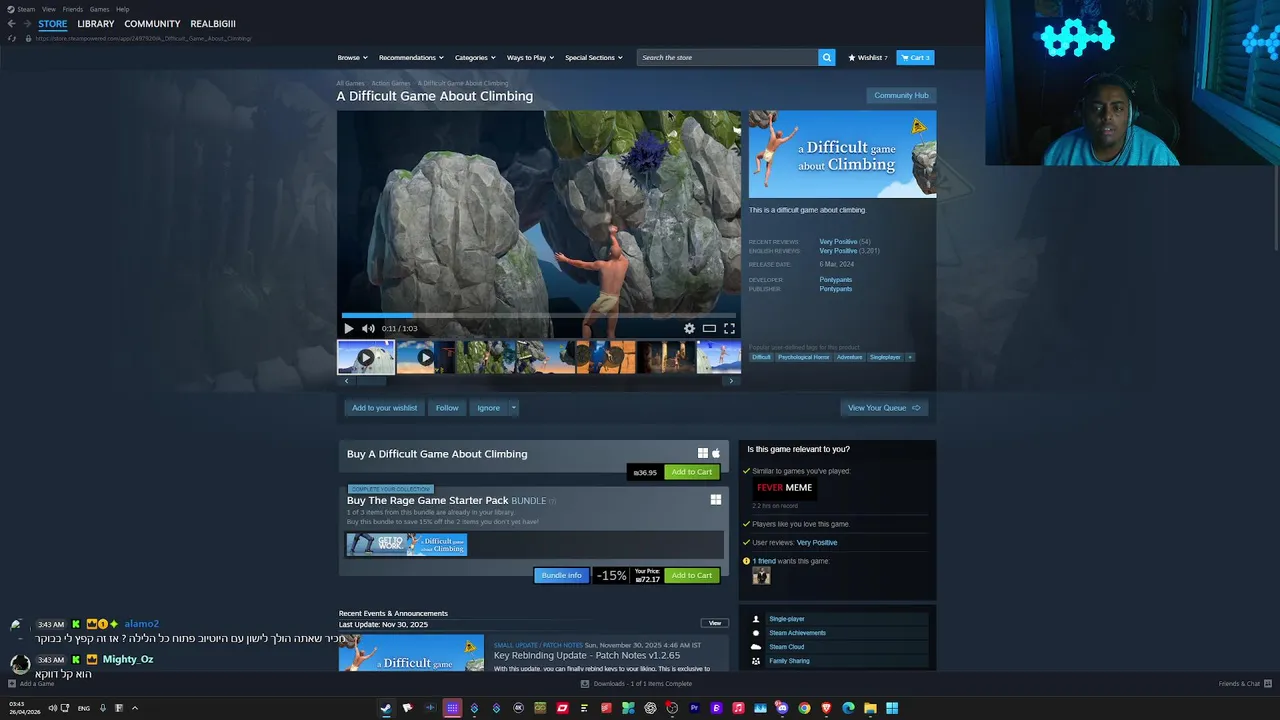Open the Community Hub
This screenshot has width=1280, height=720.
(901, 95)
